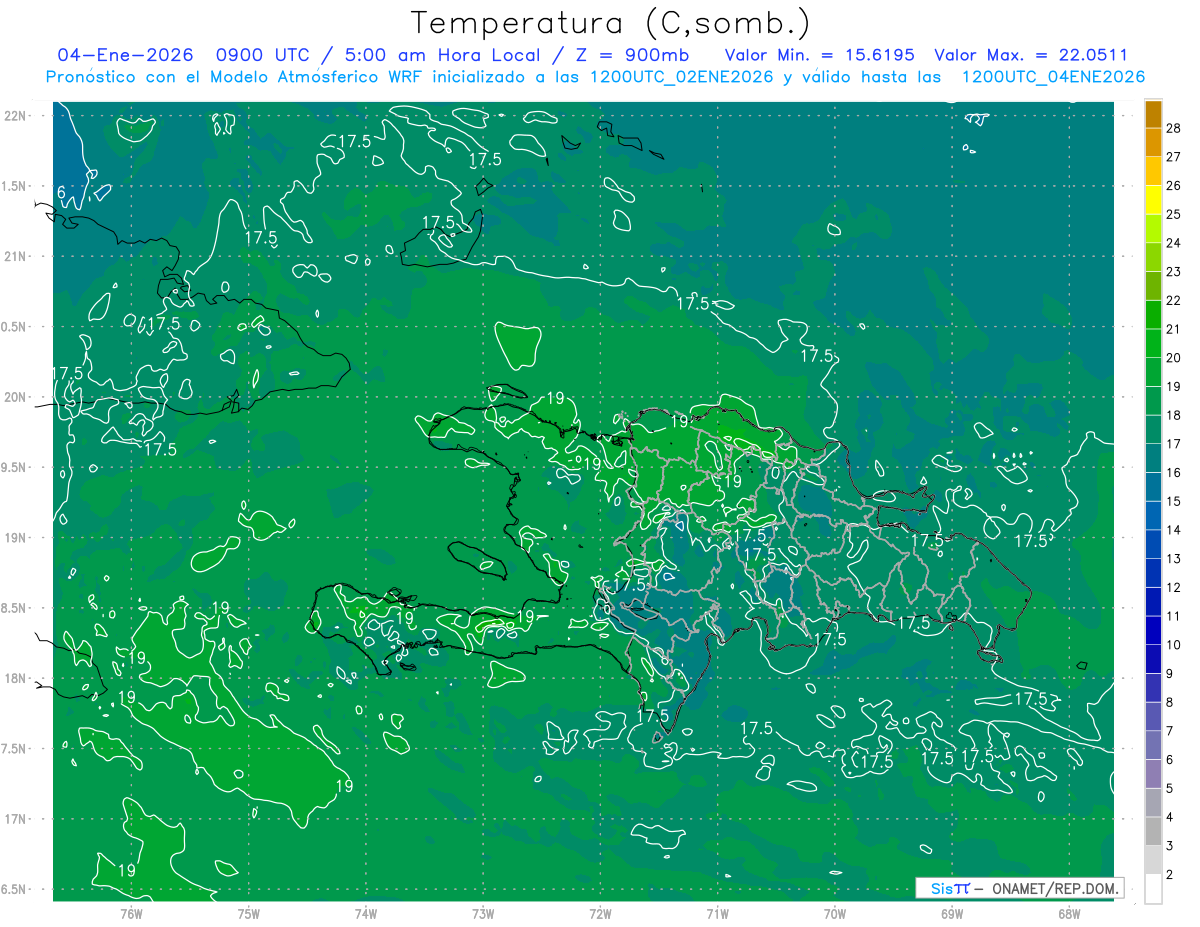Select the gray swatch between 3 and 4
1200x927 pixels.
click(1153, 831)
